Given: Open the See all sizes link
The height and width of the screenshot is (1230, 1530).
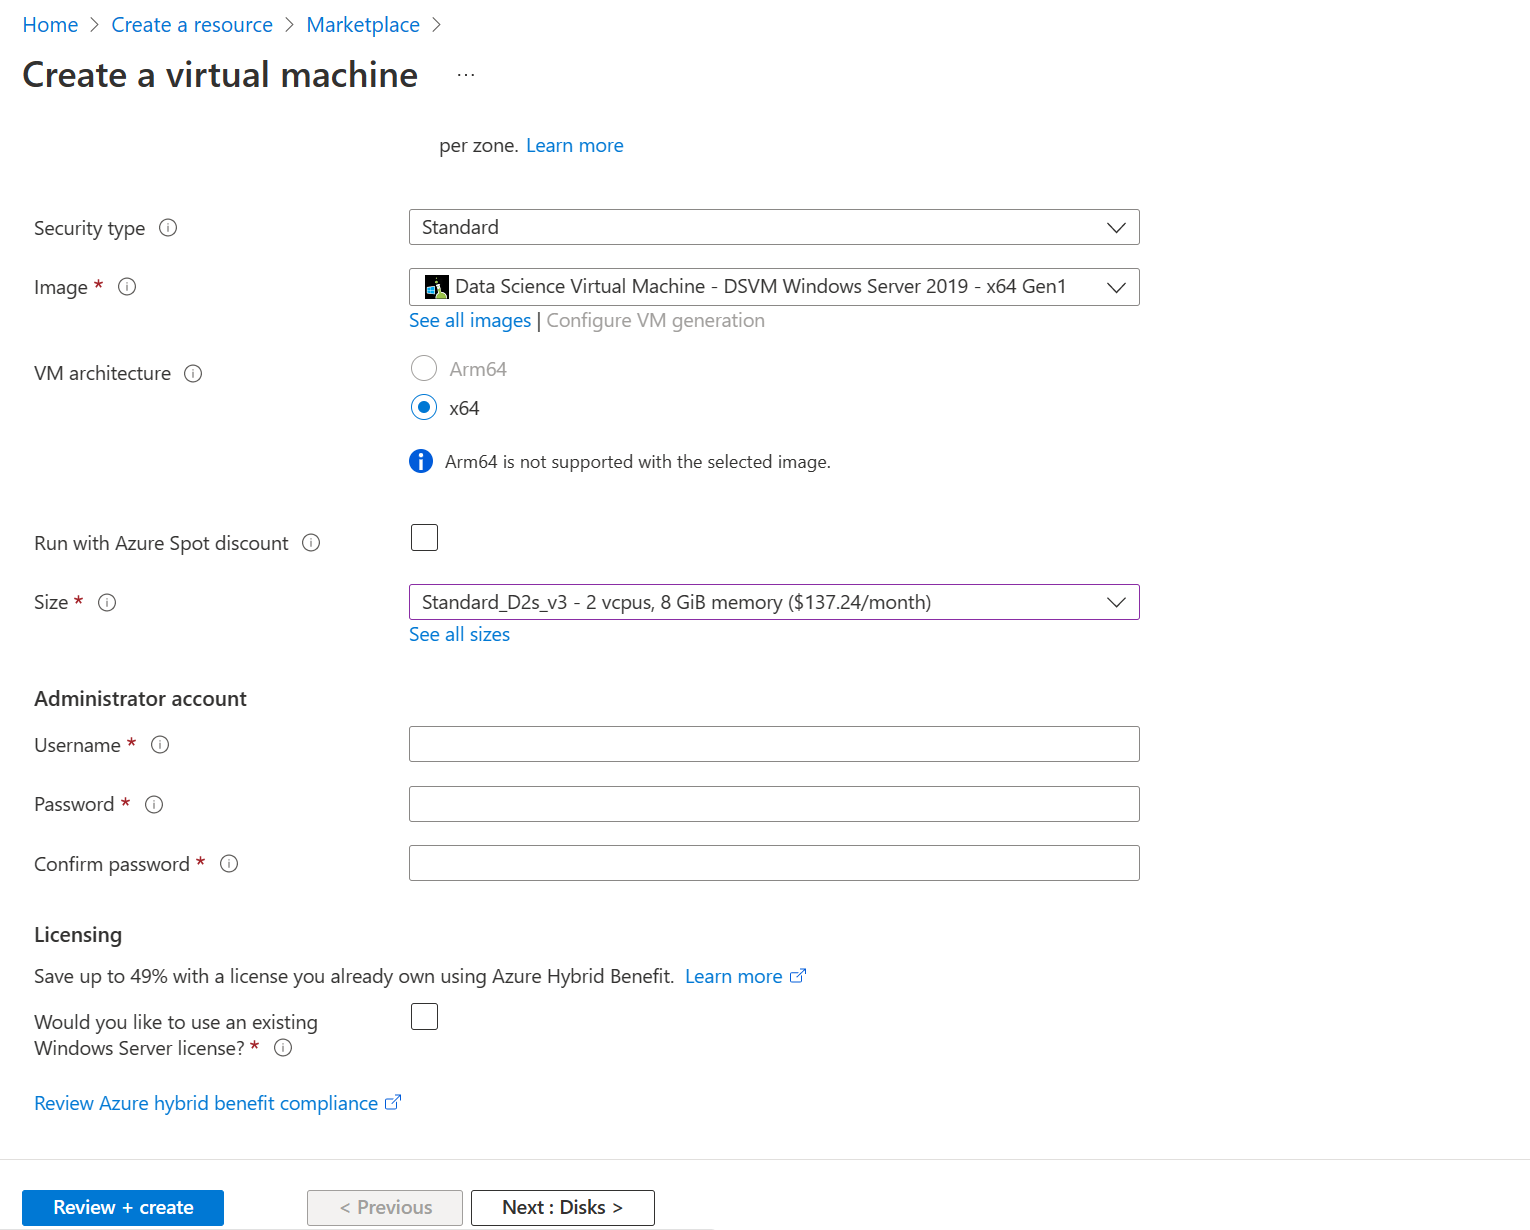Looking at the screenshot, I should tap(459, 634).
